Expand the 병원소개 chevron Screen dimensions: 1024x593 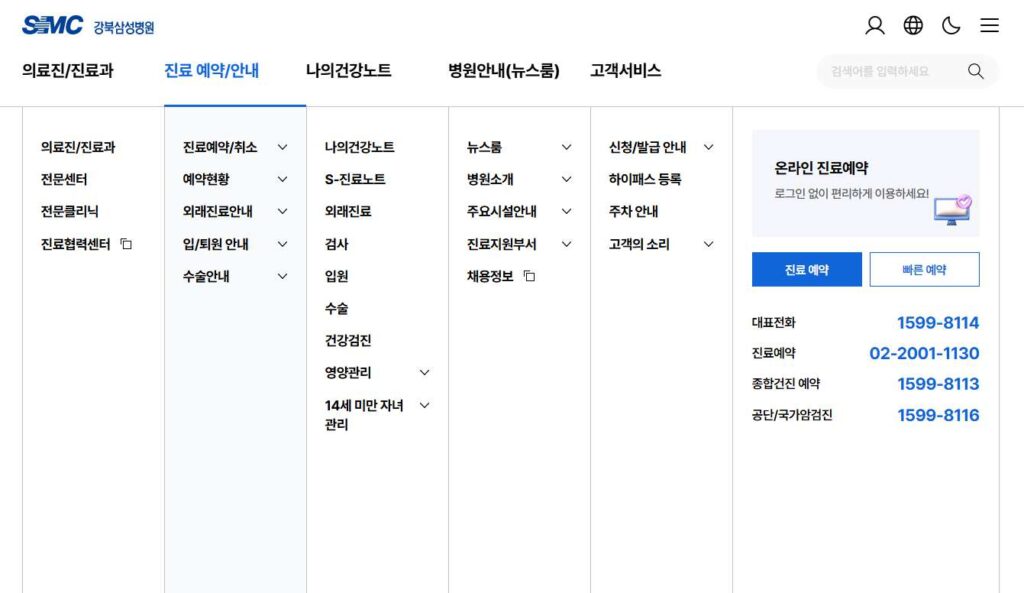tap(566, 179)
